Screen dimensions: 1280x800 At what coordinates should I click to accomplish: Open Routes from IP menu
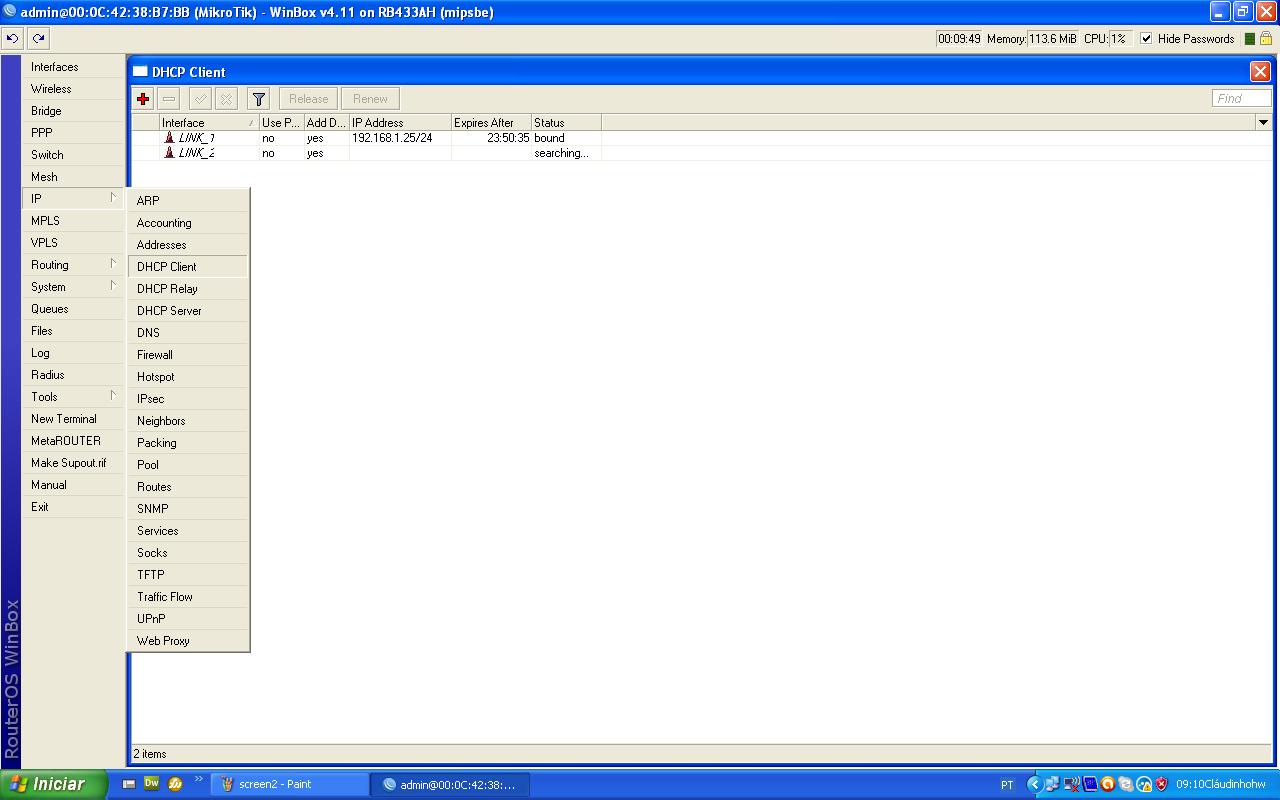(188, 487)
